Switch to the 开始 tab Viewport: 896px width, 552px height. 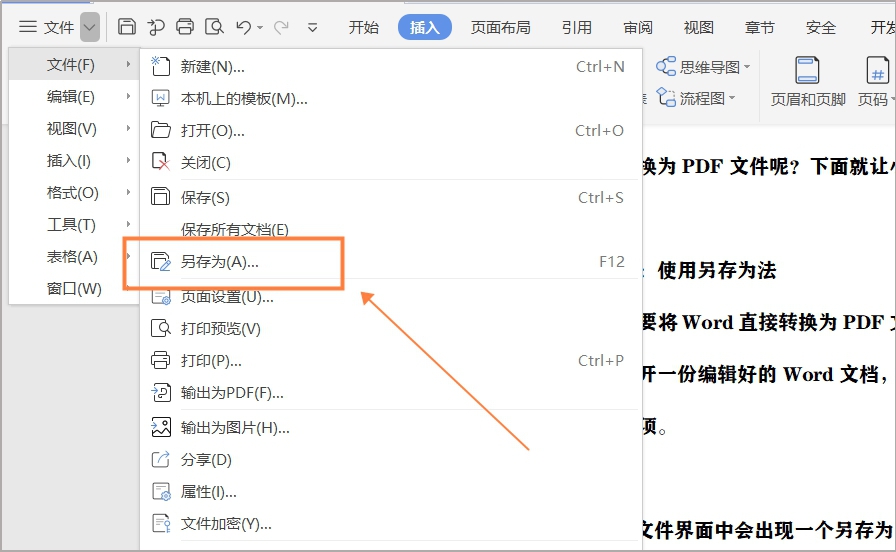tap(364, 27)
